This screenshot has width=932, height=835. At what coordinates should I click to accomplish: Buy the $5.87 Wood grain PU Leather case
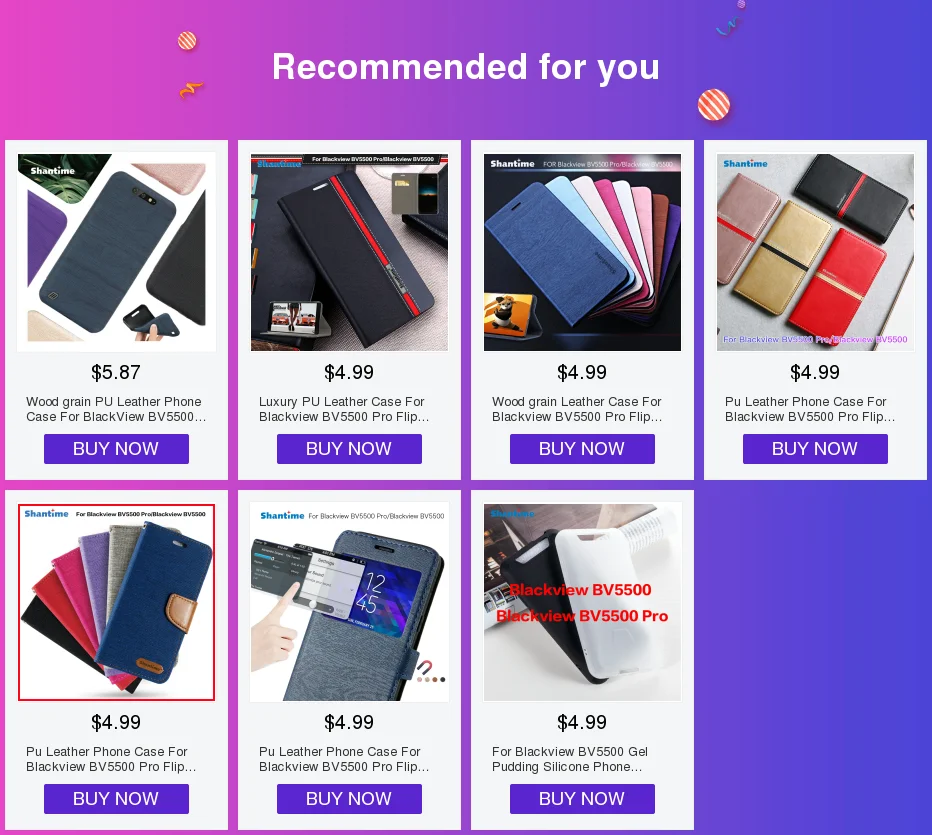pos(116,449)
